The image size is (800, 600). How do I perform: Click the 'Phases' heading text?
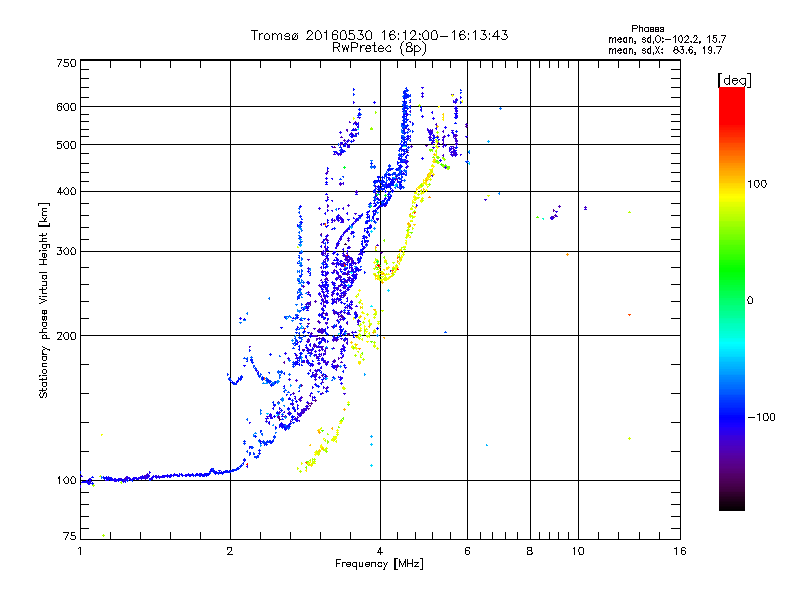(x=647, y=29)
